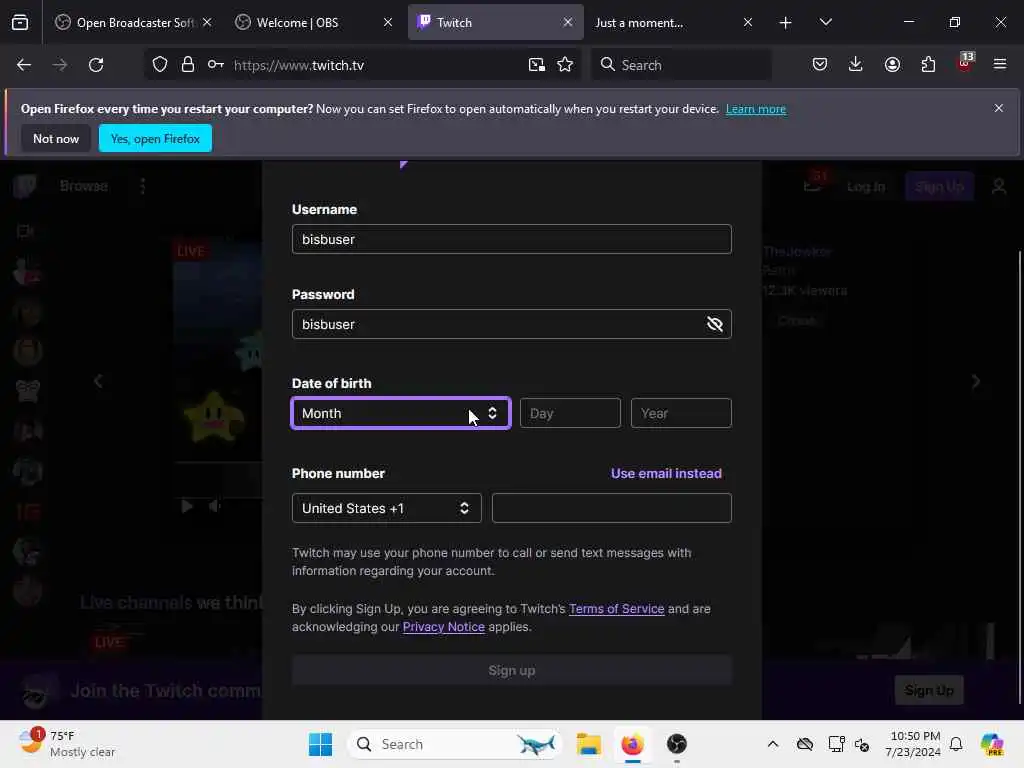The width and height of the screenshot is (1024, 768).
Task: Open the Firefox hamburger menu
Action: (x=1000, y=64)
